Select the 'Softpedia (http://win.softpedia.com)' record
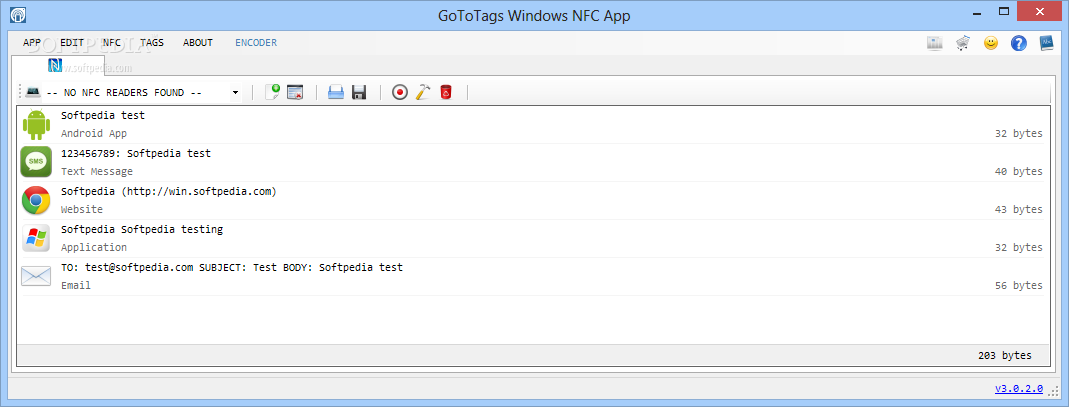 [x=532, y=200]
